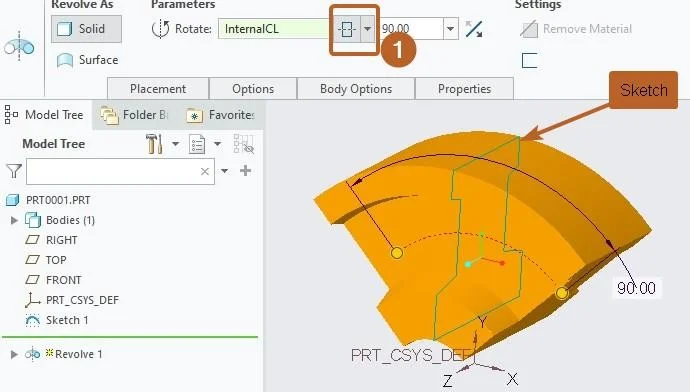
Task: Open the angle value dropdown arrow
Action: tap(450, 29)
